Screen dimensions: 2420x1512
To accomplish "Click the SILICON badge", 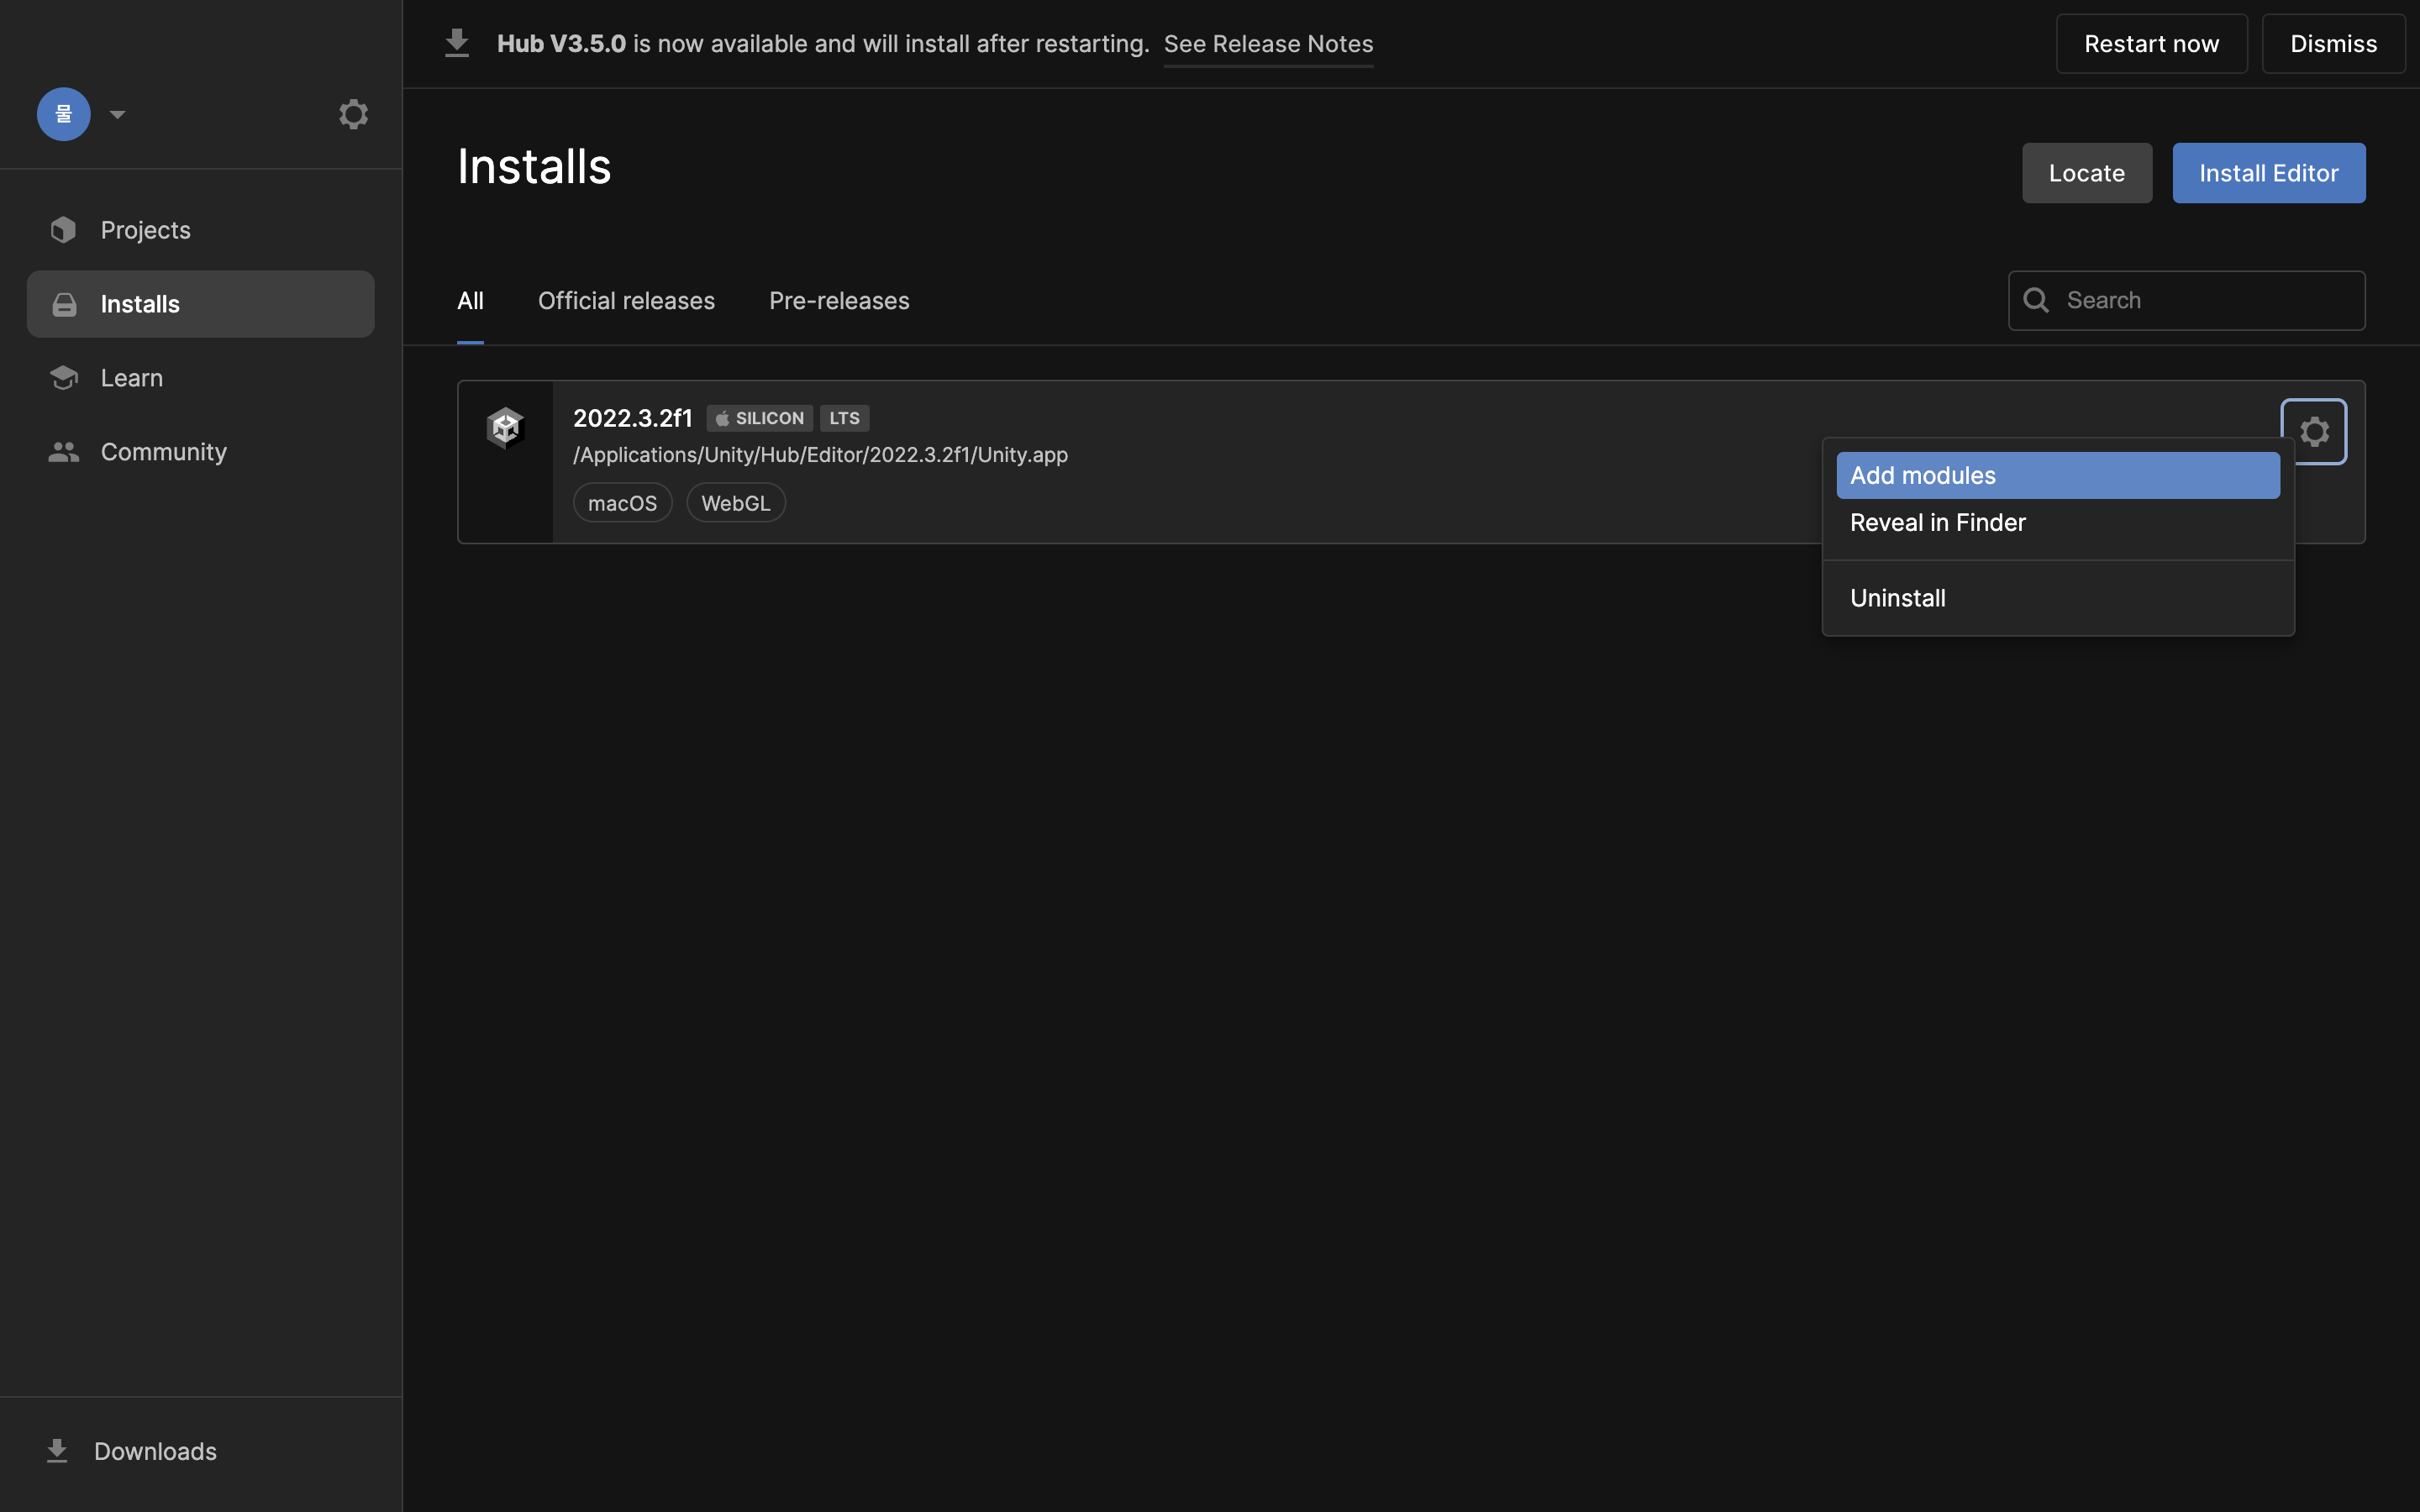I will pyautogui.click(x=759, y=418).
